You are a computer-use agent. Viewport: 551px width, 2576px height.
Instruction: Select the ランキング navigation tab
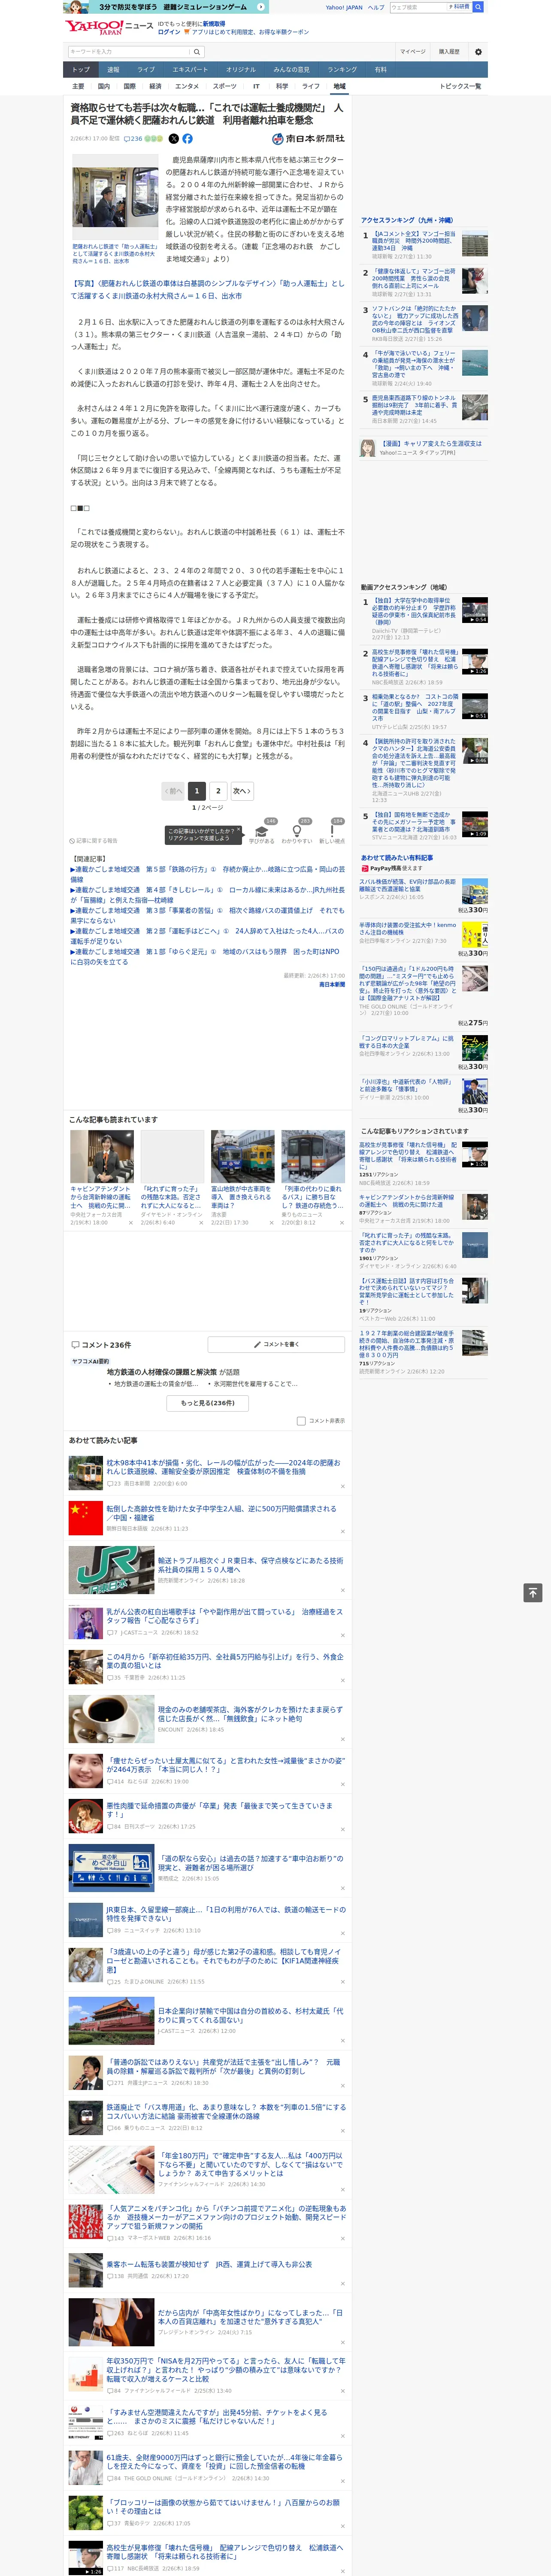click(342, 70)
